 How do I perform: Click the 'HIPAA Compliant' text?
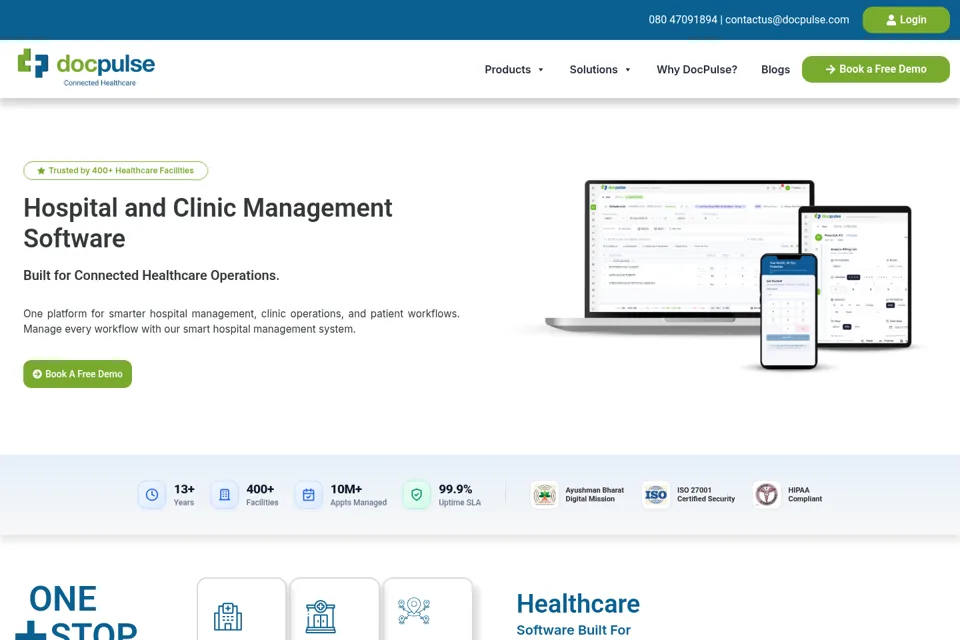pyautogui.click(x=805, y=495)
